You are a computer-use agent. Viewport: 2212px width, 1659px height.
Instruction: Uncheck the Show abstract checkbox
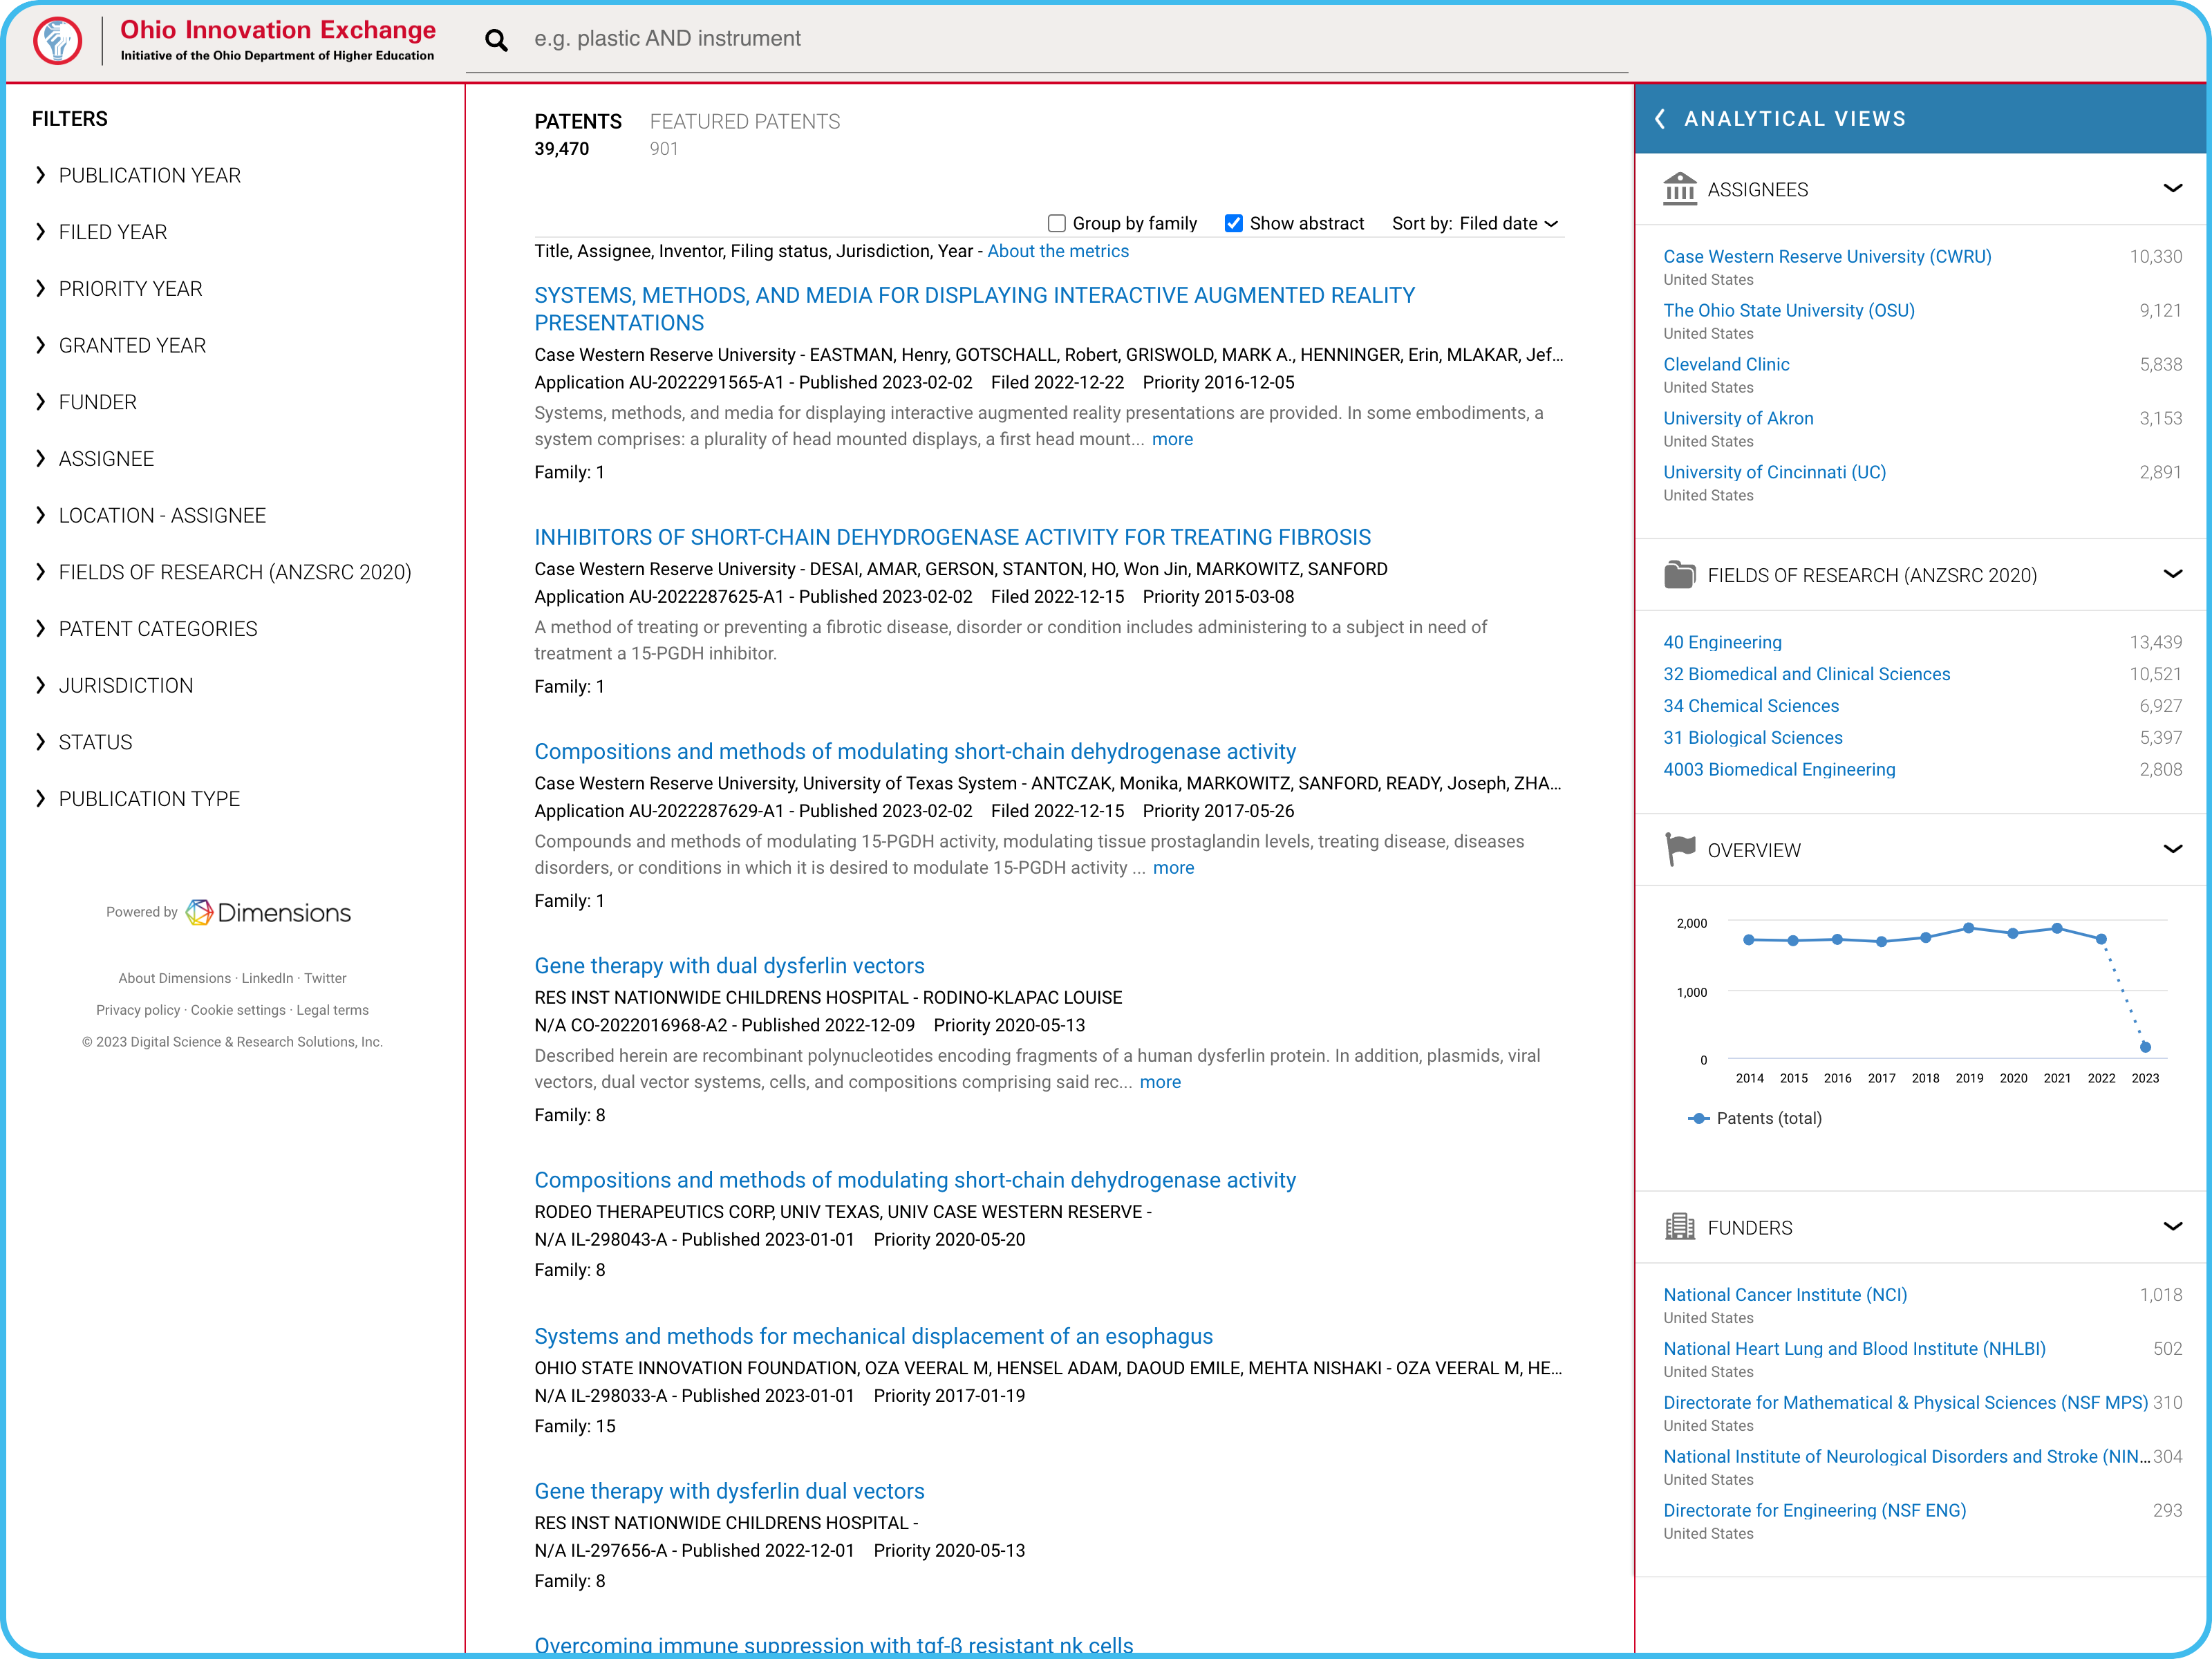coord(1234,224)
